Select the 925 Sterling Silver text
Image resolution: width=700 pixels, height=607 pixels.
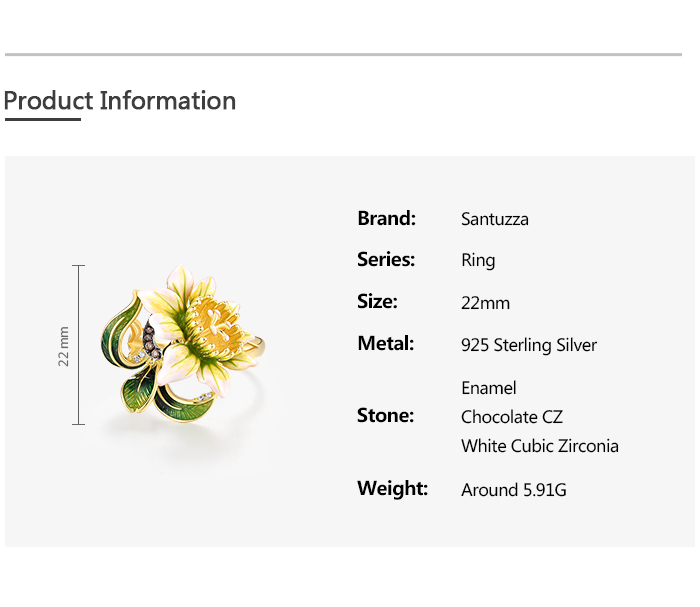pyautogui.click(x=529, y=345)
